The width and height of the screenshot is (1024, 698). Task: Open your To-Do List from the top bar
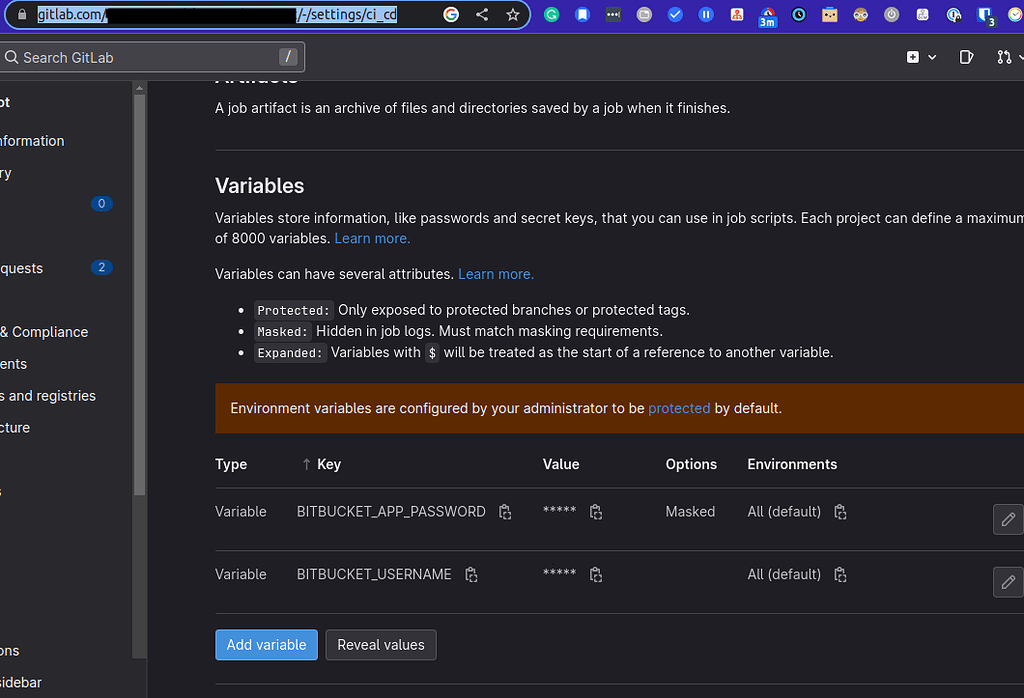click(966, 57)
